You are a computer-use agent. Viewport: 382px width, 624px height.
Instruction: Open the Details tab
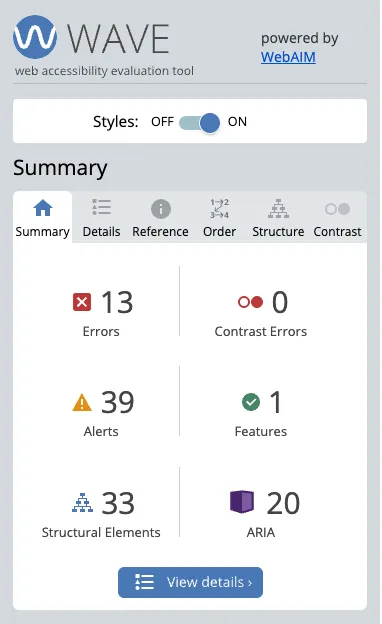click(x=101, y=217)
